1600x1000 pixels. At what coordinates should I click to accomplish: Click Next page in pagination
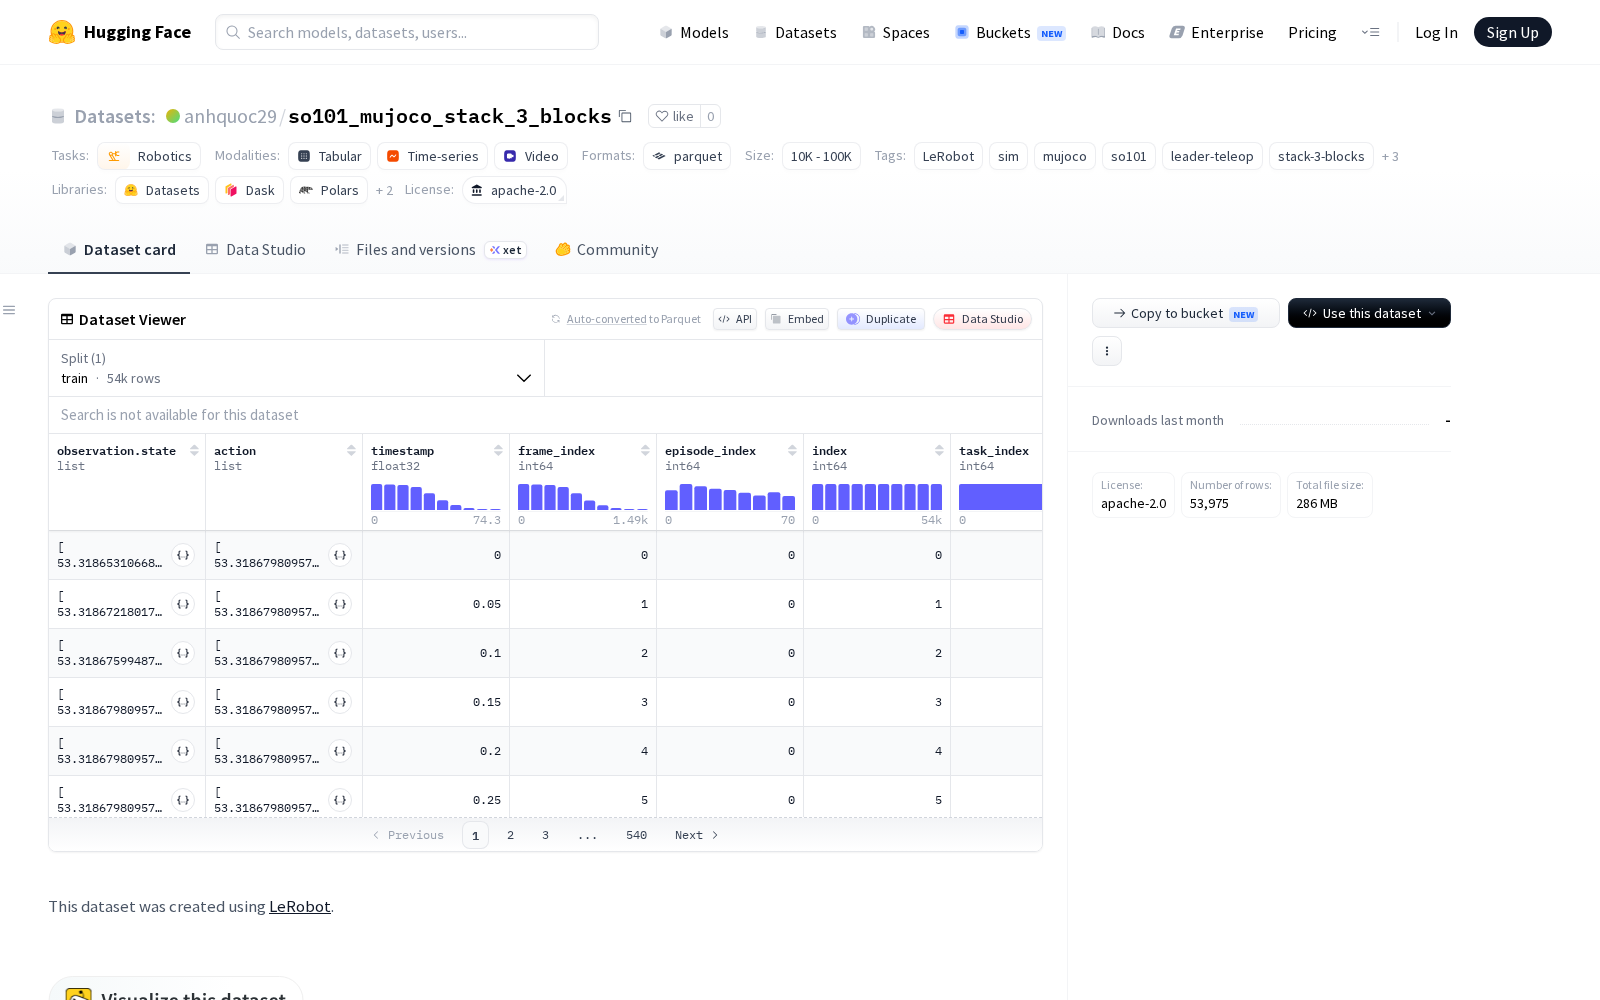pos(697,835)
